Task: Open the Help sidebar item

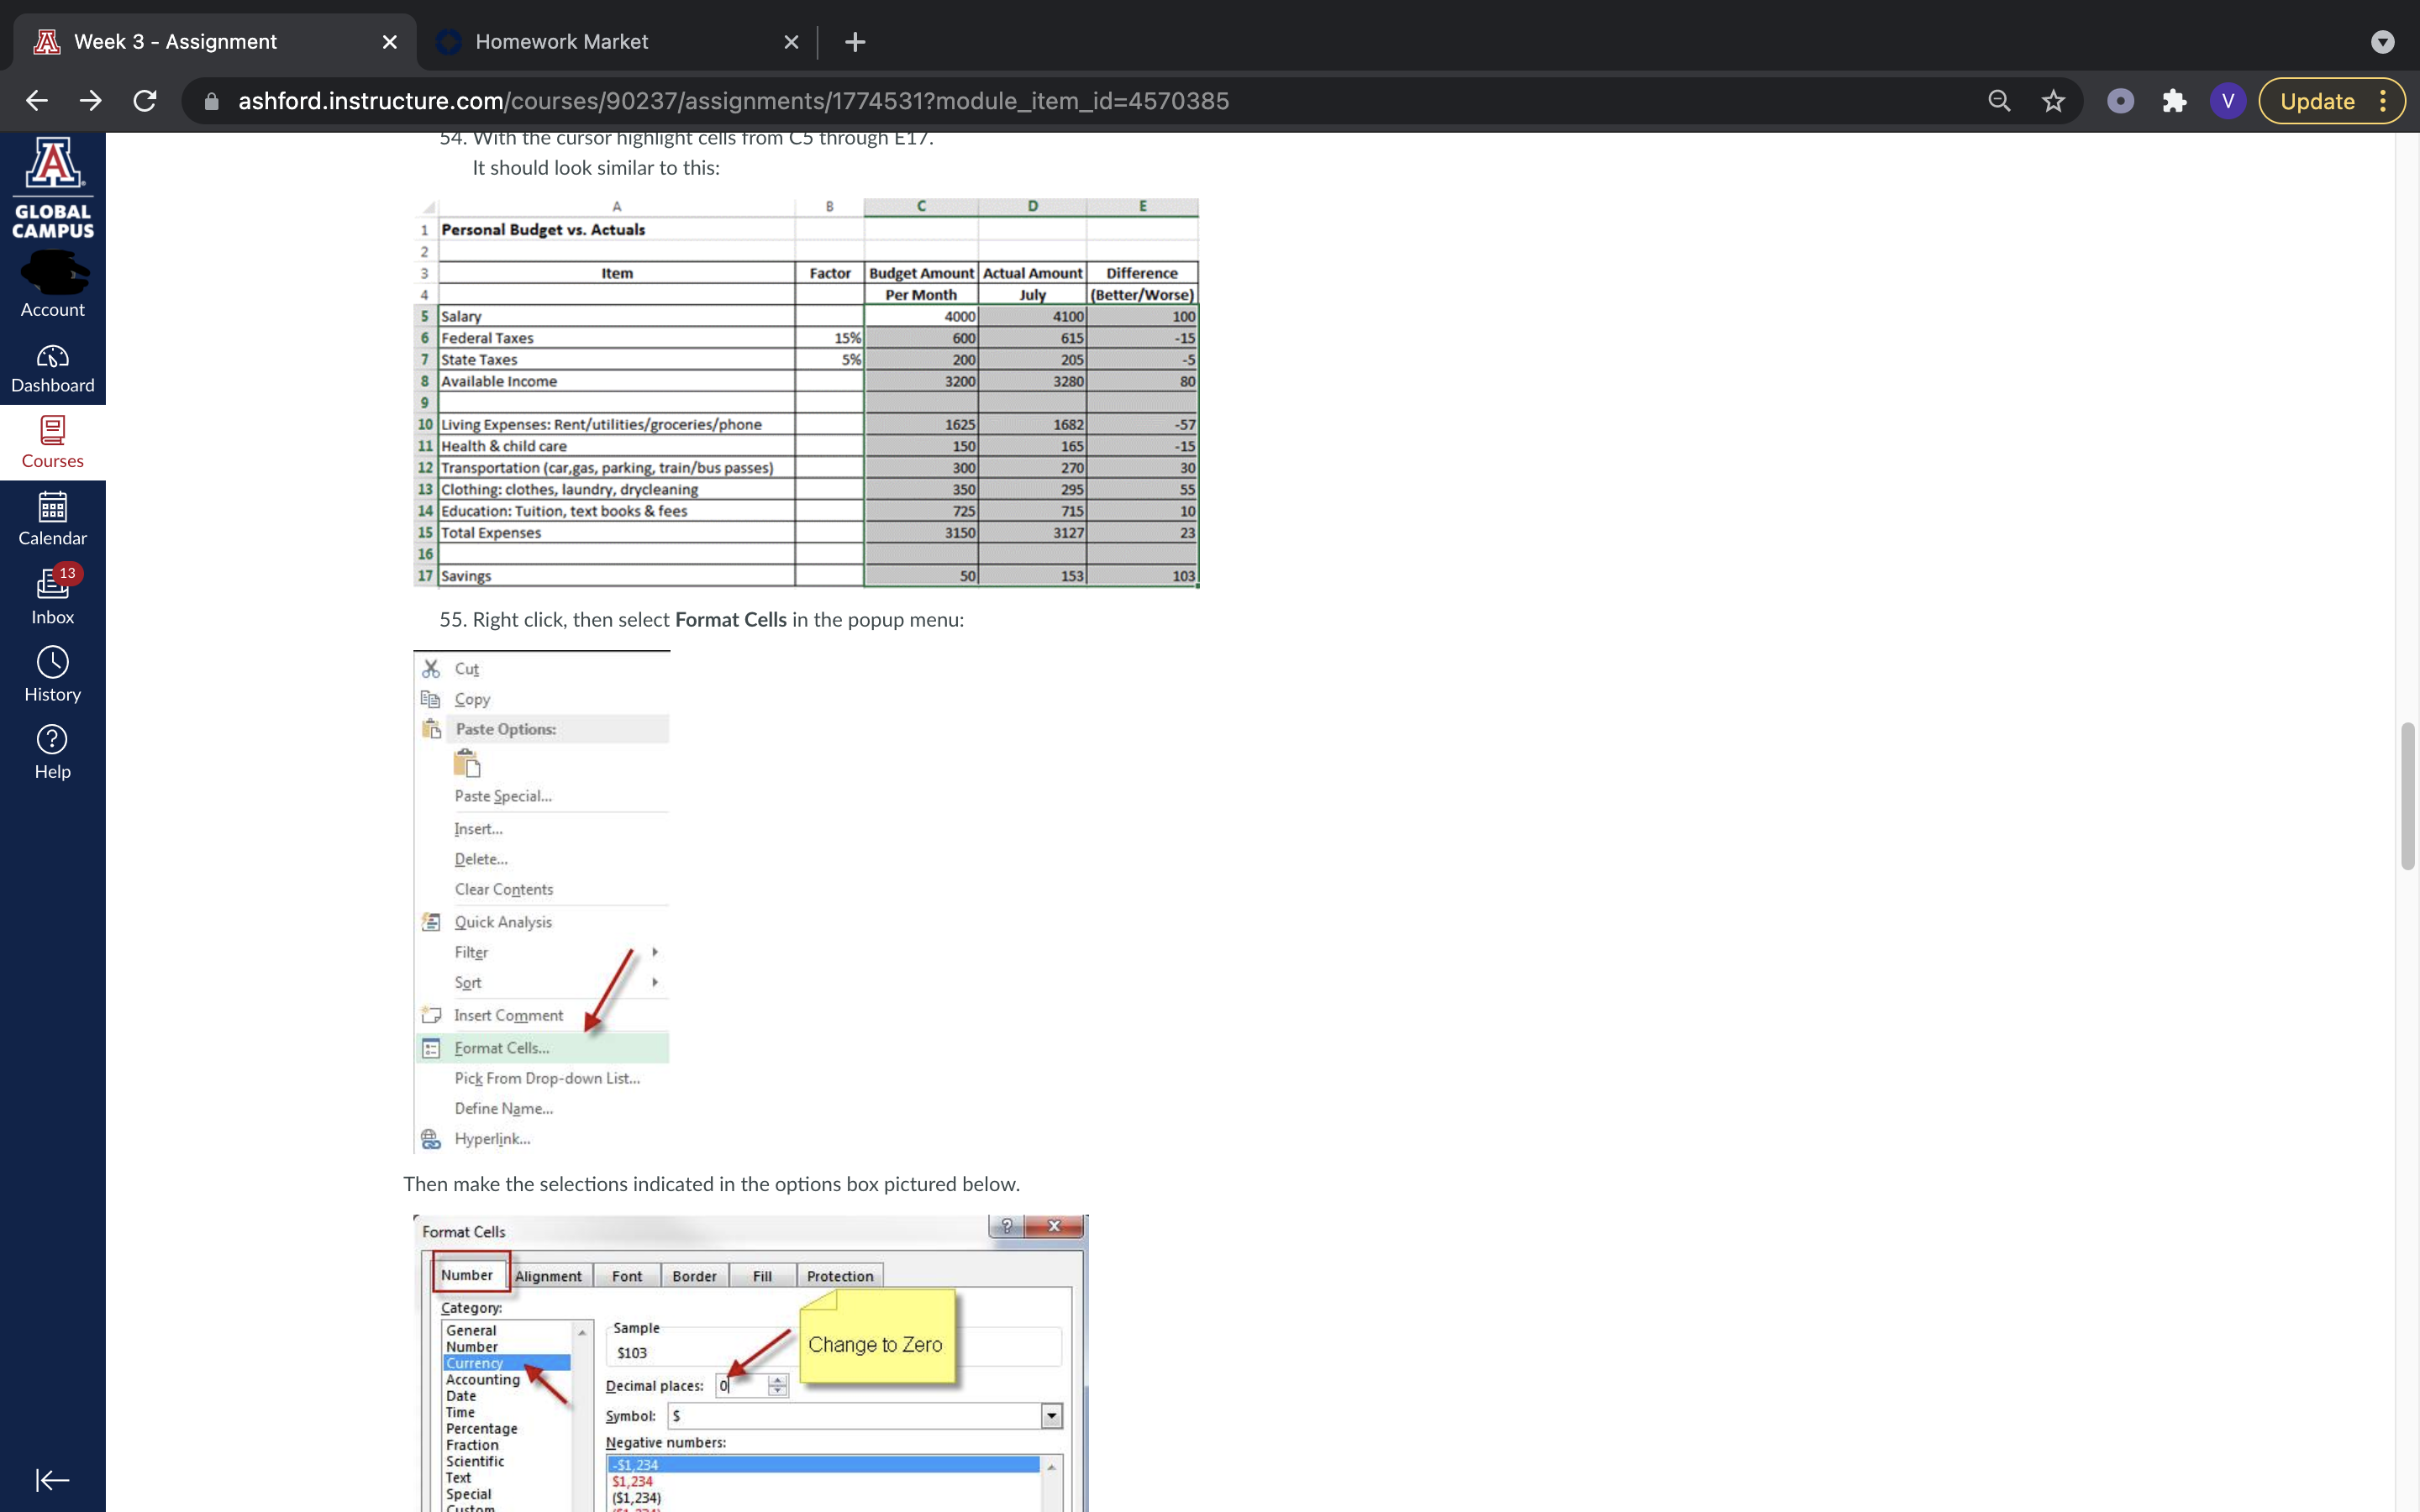Action: point(53,752)
